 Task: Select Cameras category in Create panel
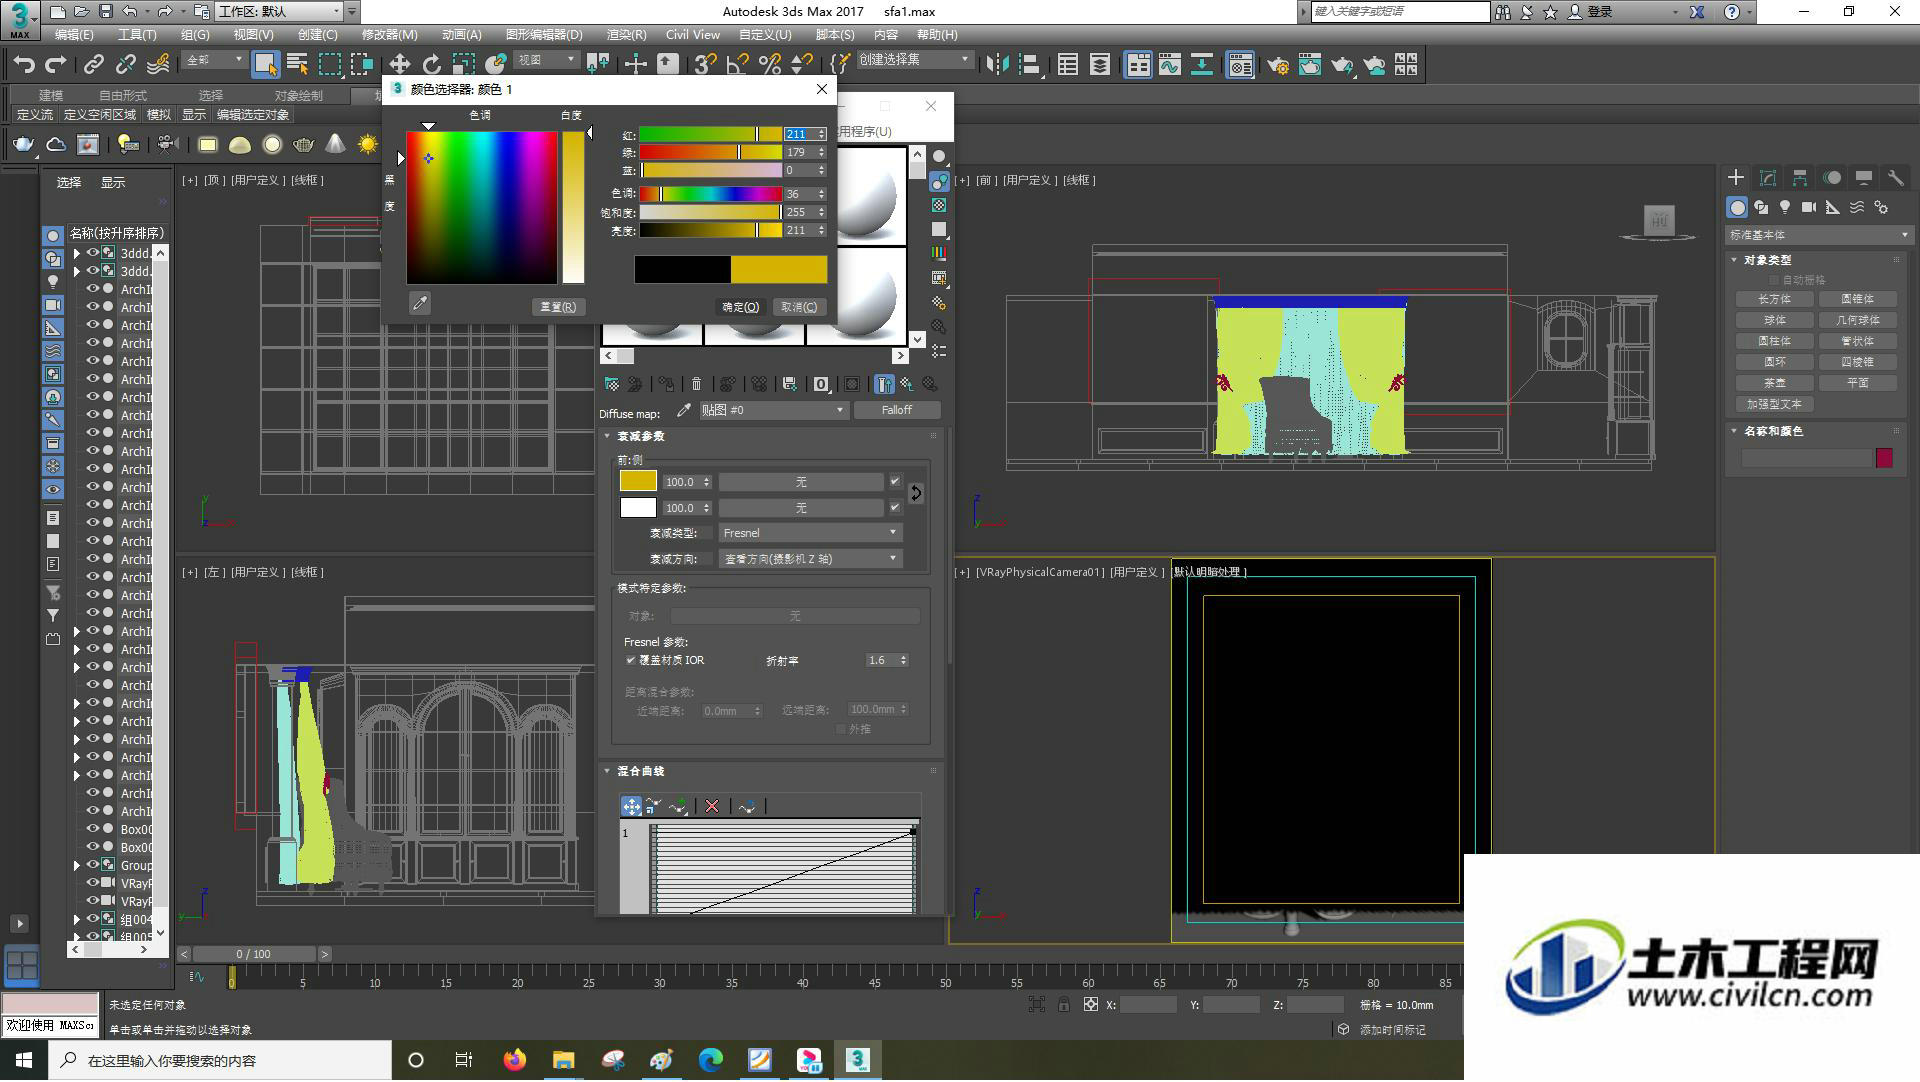click(1809, 207)
